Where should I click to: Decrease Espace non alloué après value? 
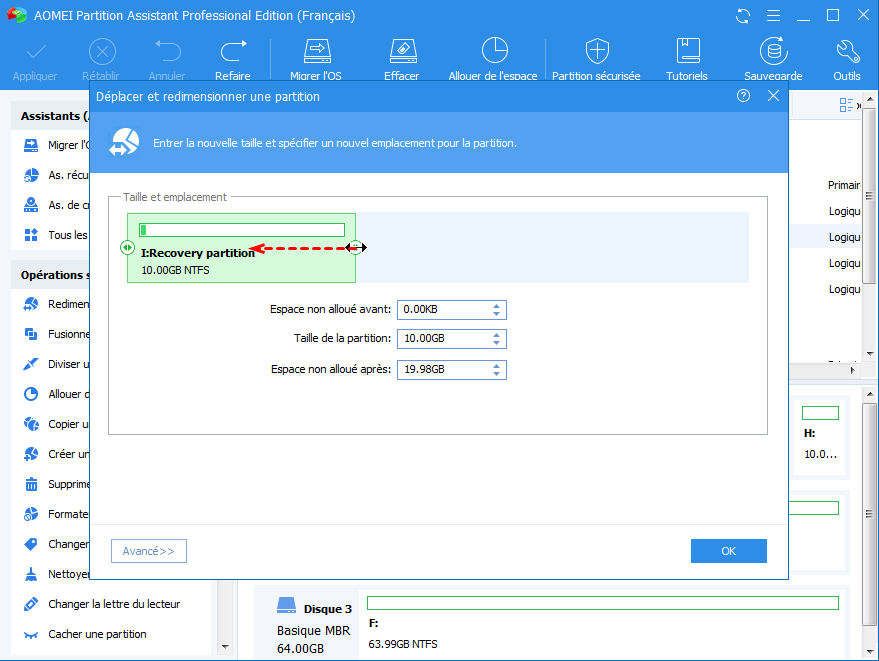pyautogui.click(x=496, y=374)
